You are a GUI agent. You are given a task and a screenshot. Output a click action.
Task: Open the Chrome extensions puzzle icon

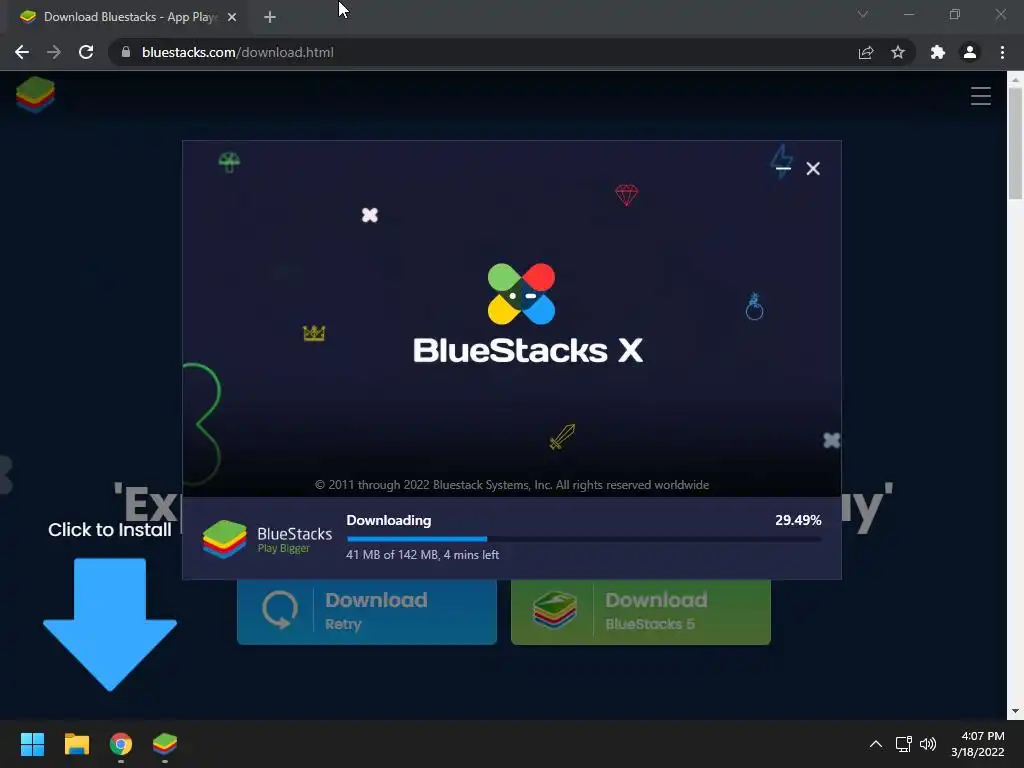[x=938, y=52]
